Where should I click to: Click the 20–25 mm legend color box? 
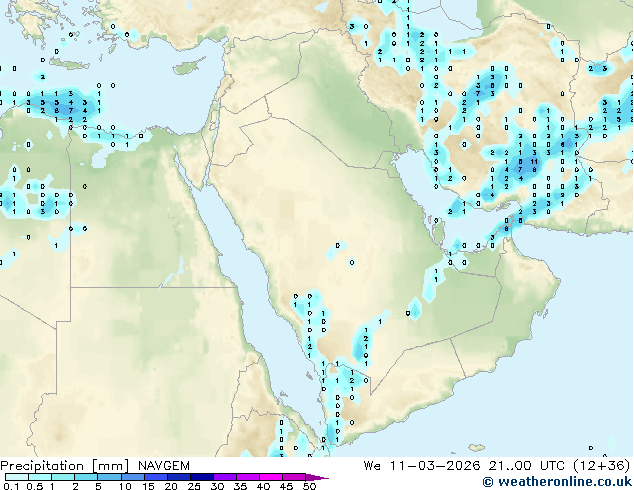pos(179,477)
